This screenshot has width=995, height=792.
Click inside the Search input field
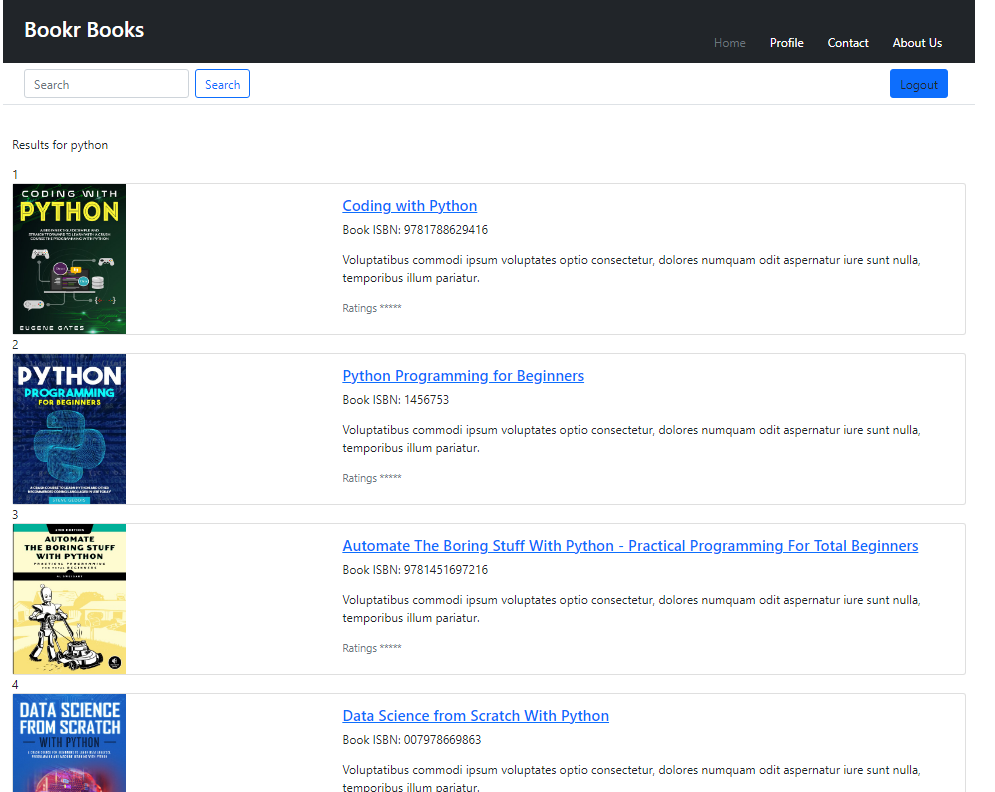pyautogui.click(x=106, y=83)
